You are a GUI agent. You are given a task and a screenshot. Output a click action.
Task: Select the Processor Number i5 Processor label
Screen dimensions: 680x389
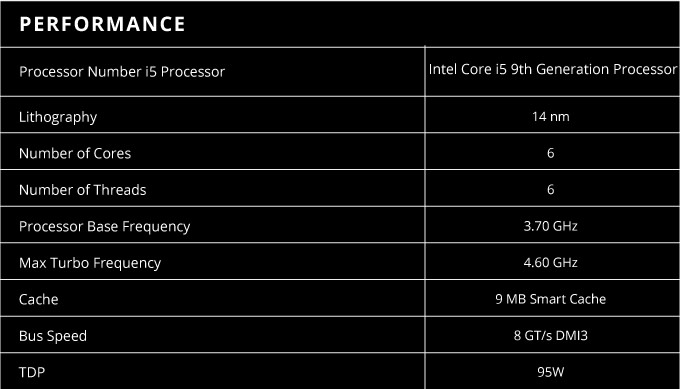pos(122,72)
